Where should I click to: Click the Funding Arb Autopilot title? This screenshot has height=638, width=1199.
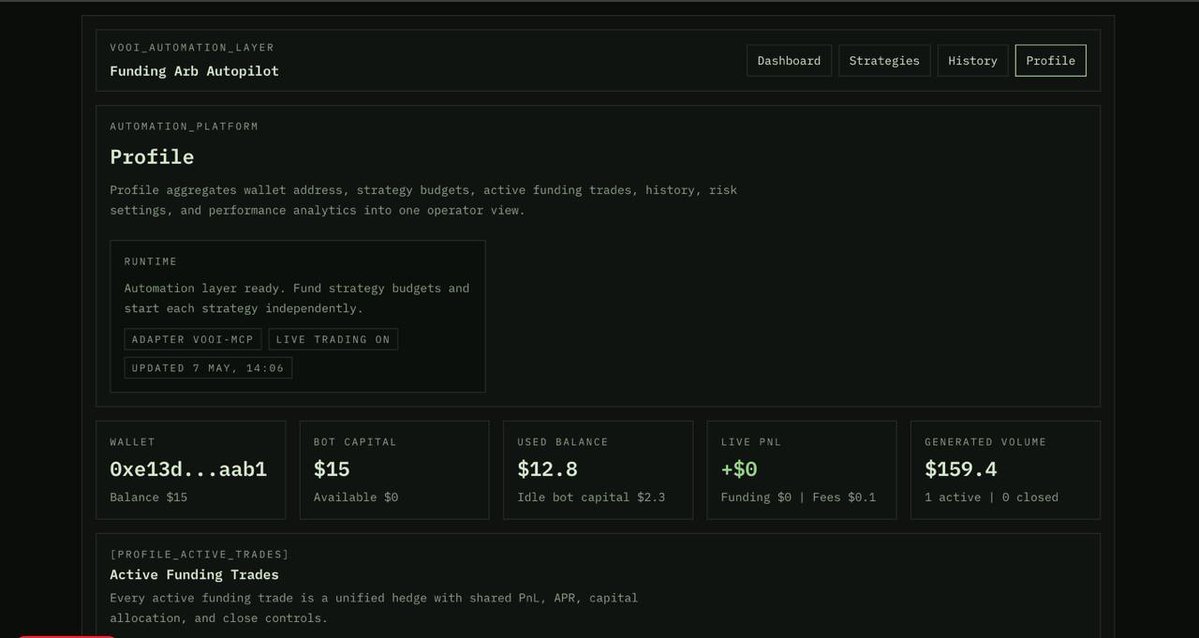point(194,71)
